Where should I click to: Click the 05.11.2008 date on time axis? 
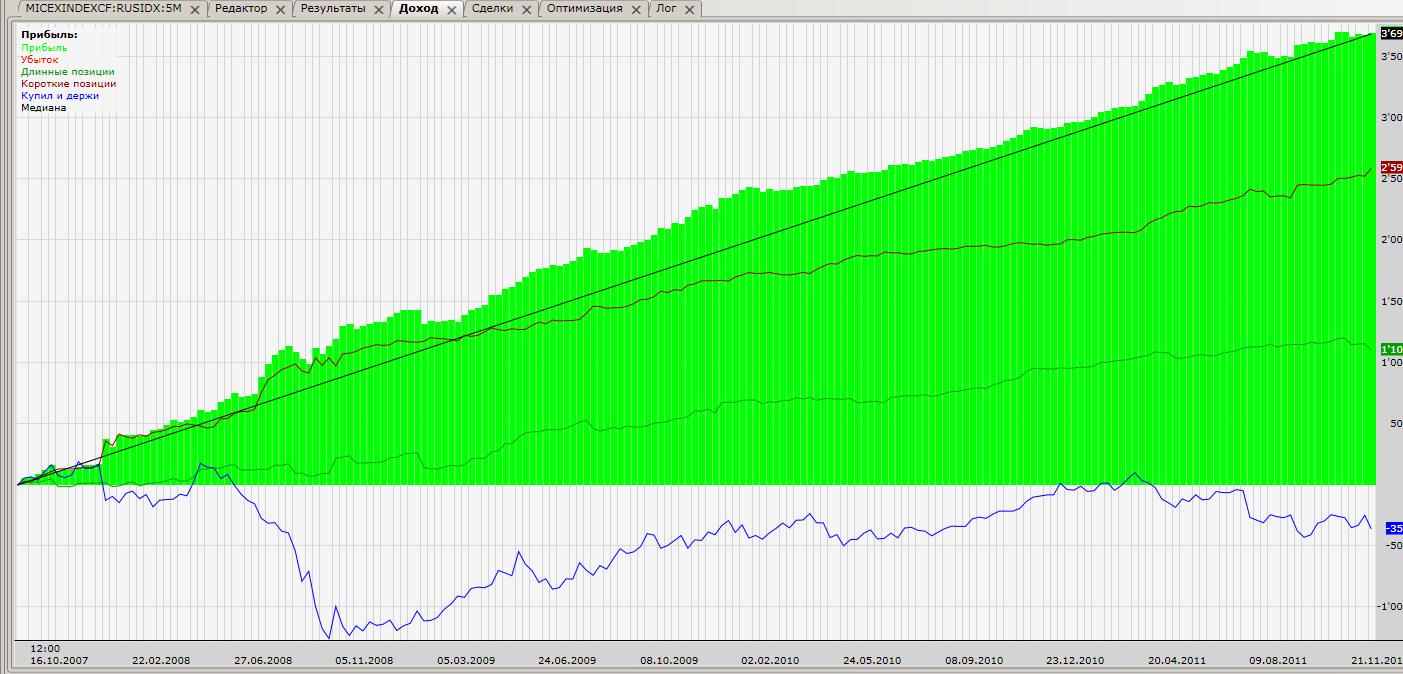[365, 661]
